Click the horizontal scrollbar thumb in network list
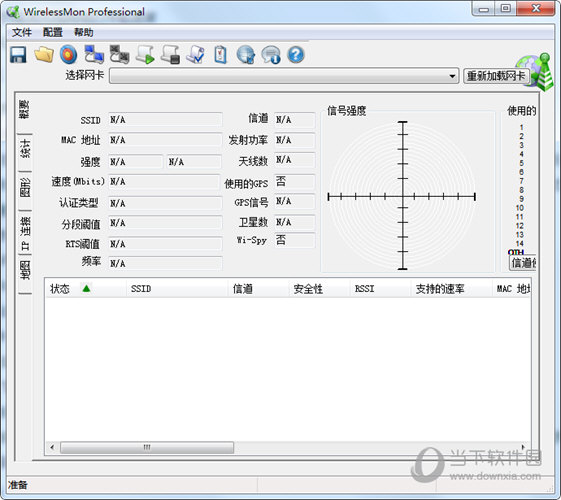 point(147,447)
